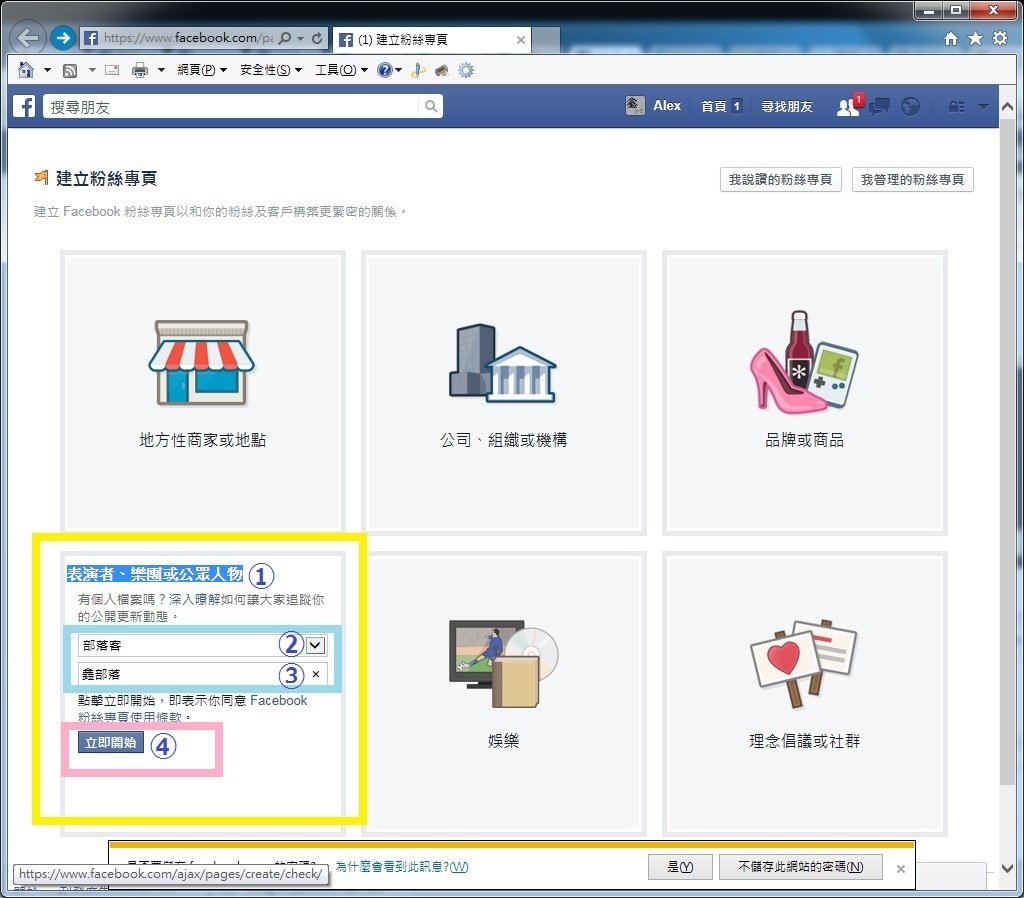Click the RSS feeds icon
The width and height of the screenshot is (1024, 898).
click(x=70, y=71)
